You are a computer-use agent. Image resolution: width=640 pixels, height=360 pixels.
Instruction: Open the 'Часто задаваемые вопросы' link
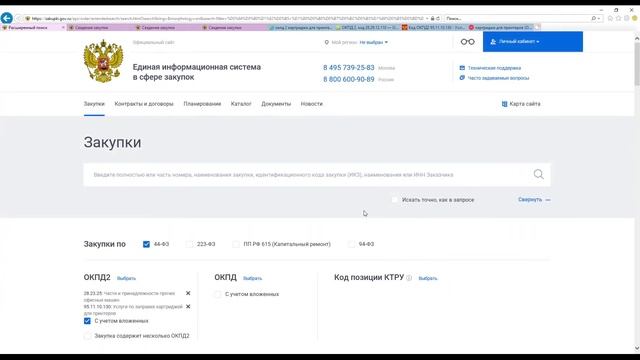coord(498,78)
